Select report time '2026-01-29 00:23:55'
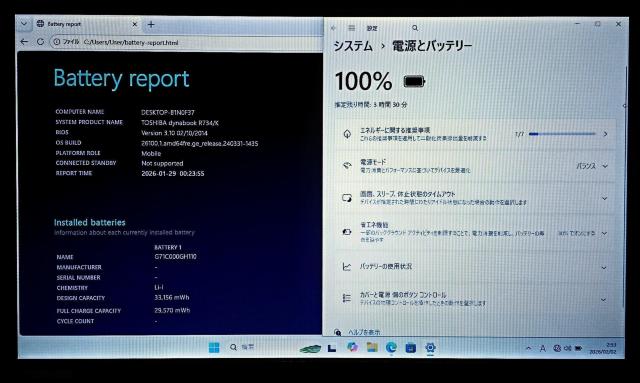 coord(173,174)
